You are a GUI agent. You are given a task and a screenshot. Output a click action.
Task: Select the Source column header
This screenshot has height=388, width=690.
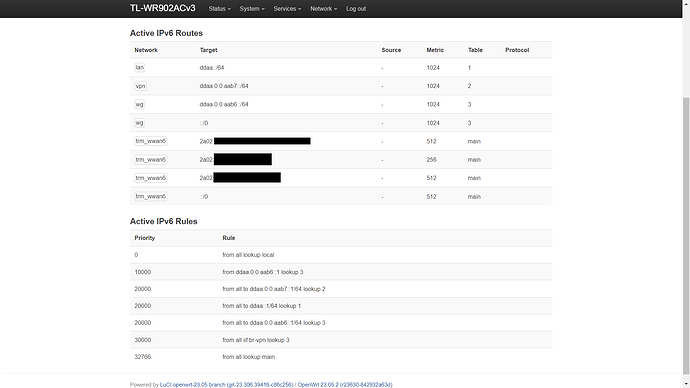(x=391, y=50)
